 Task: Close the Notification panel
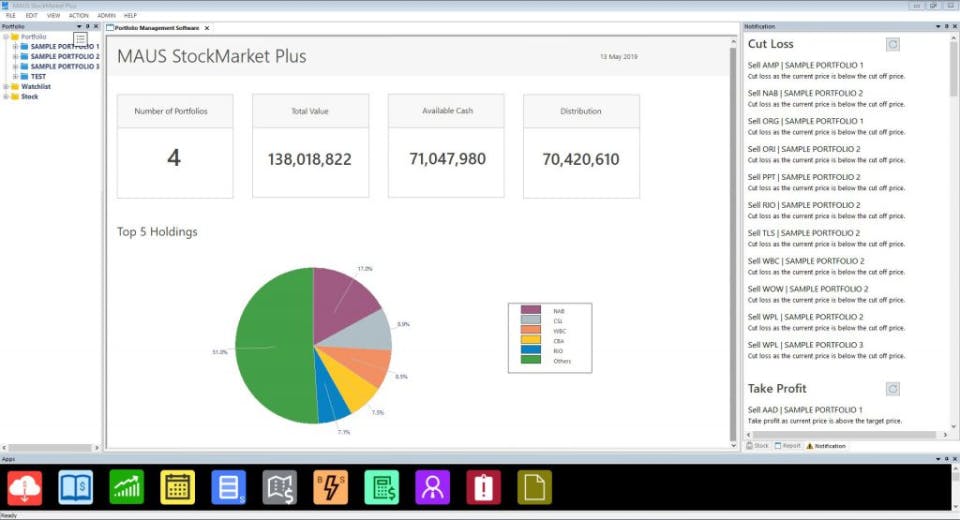pos(954,26)
